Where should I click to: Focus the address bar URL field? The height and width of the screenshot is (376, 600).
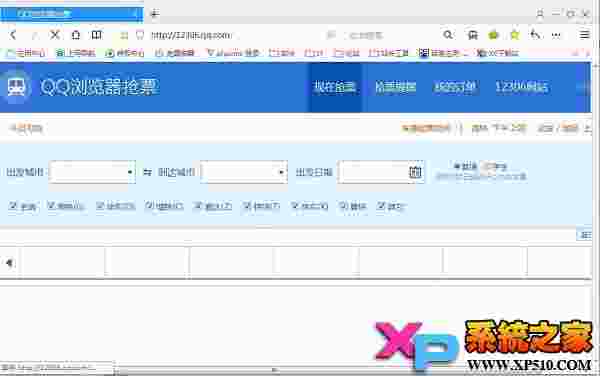coord(191,36)
